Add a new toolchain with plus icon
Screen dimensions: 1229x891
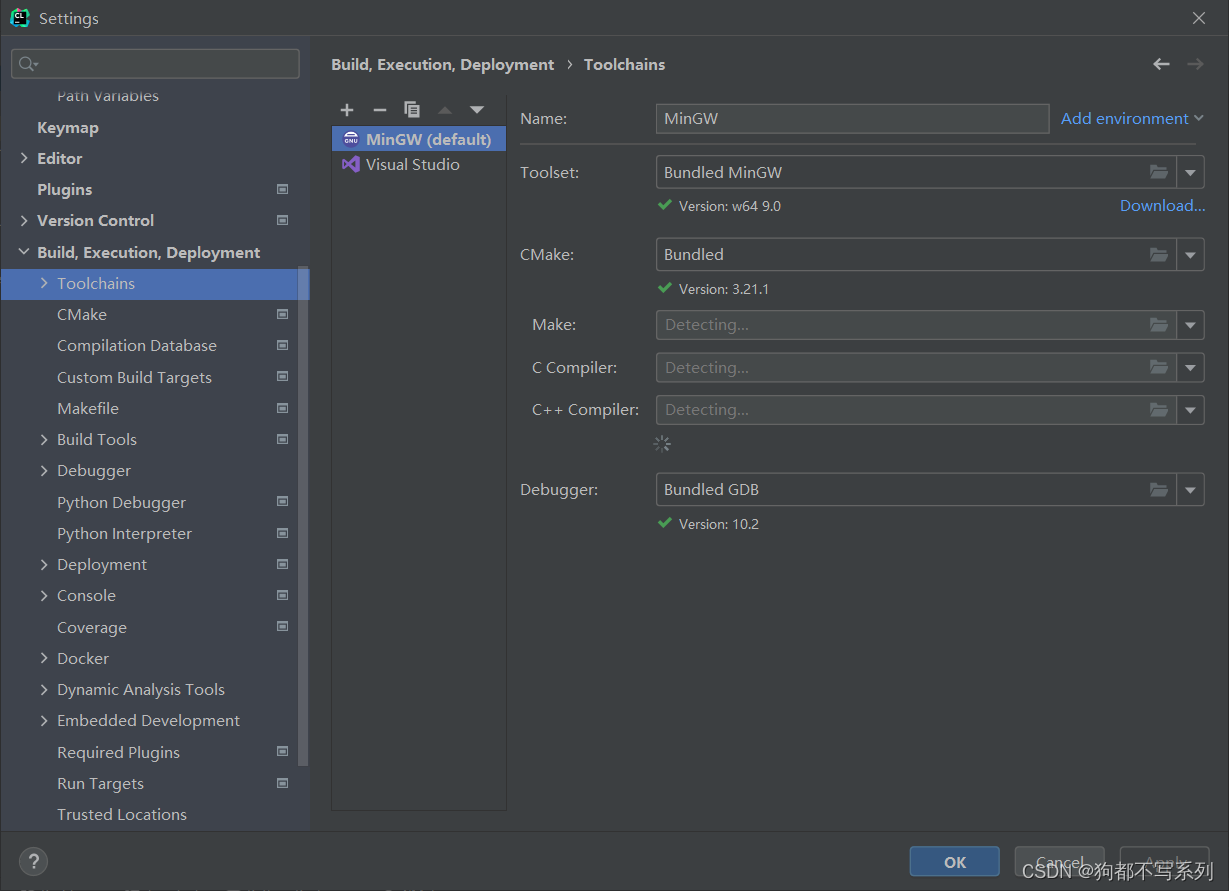point(347,110)
